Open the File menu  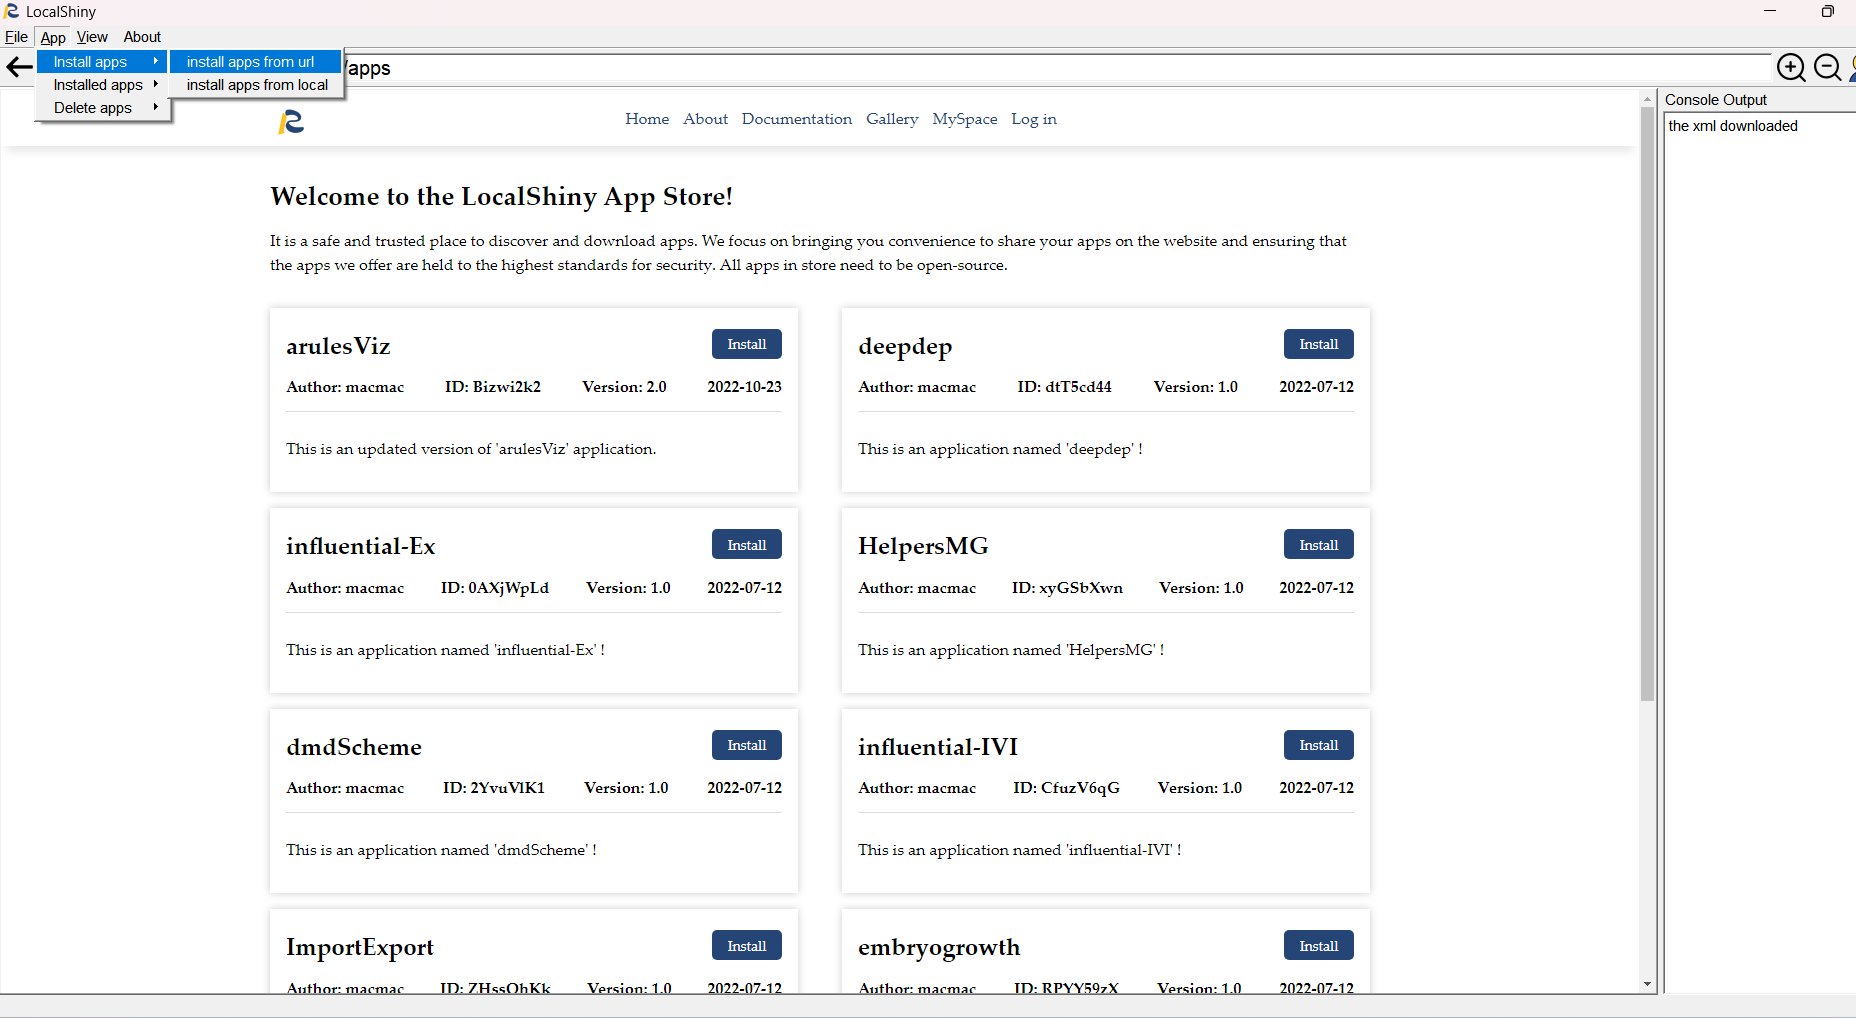click(16, 37)
